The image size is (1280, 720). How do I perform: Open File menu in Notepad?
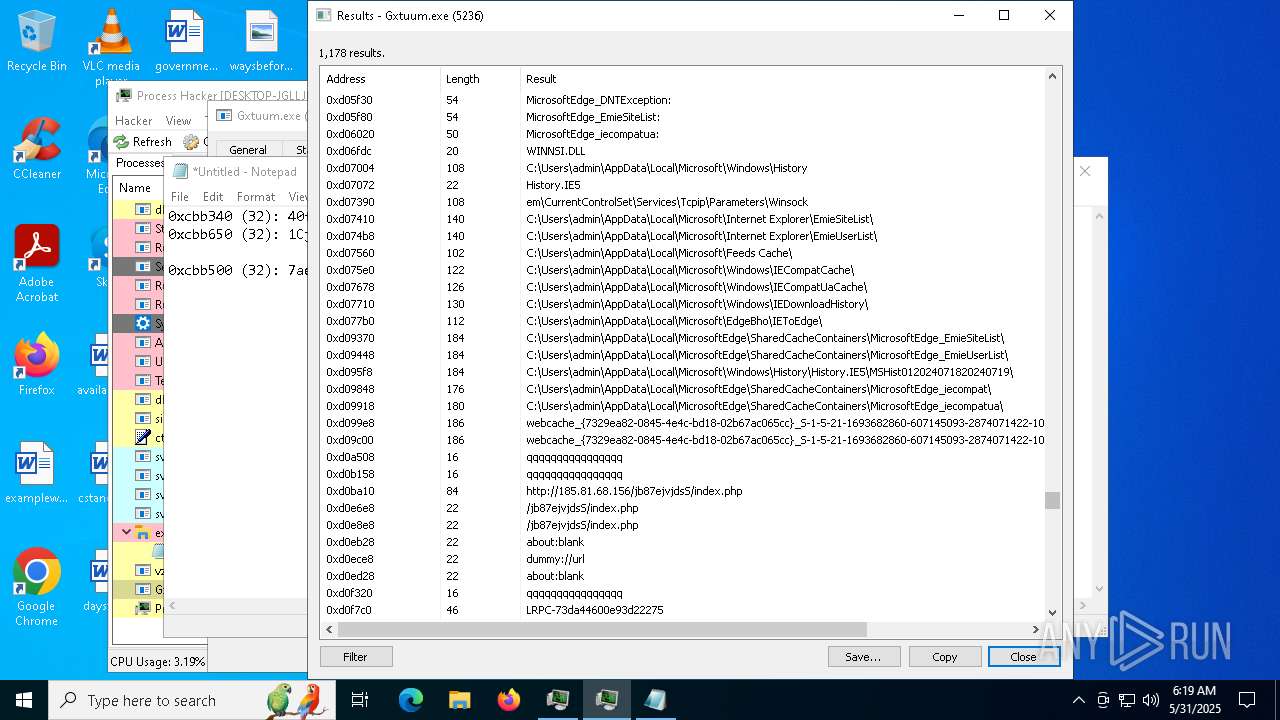coord(180,197)
